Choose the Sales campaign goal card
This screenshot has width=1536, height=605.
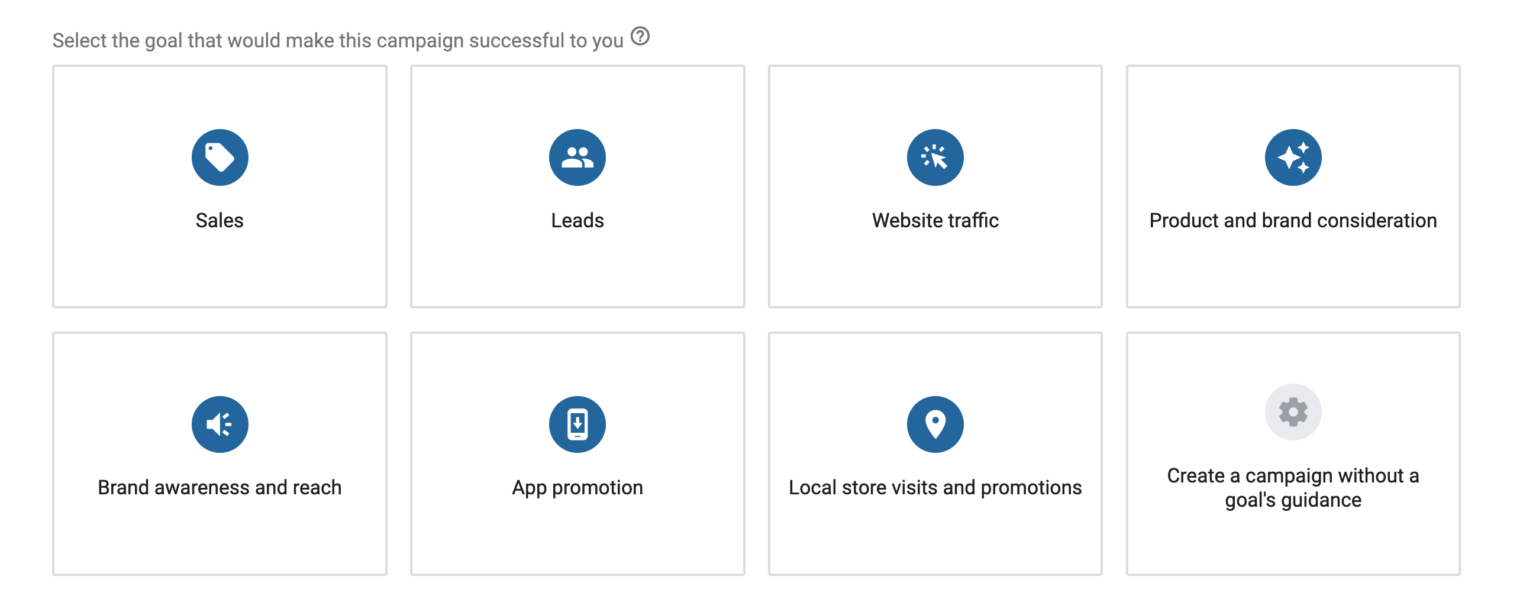(x=219, y=185)
